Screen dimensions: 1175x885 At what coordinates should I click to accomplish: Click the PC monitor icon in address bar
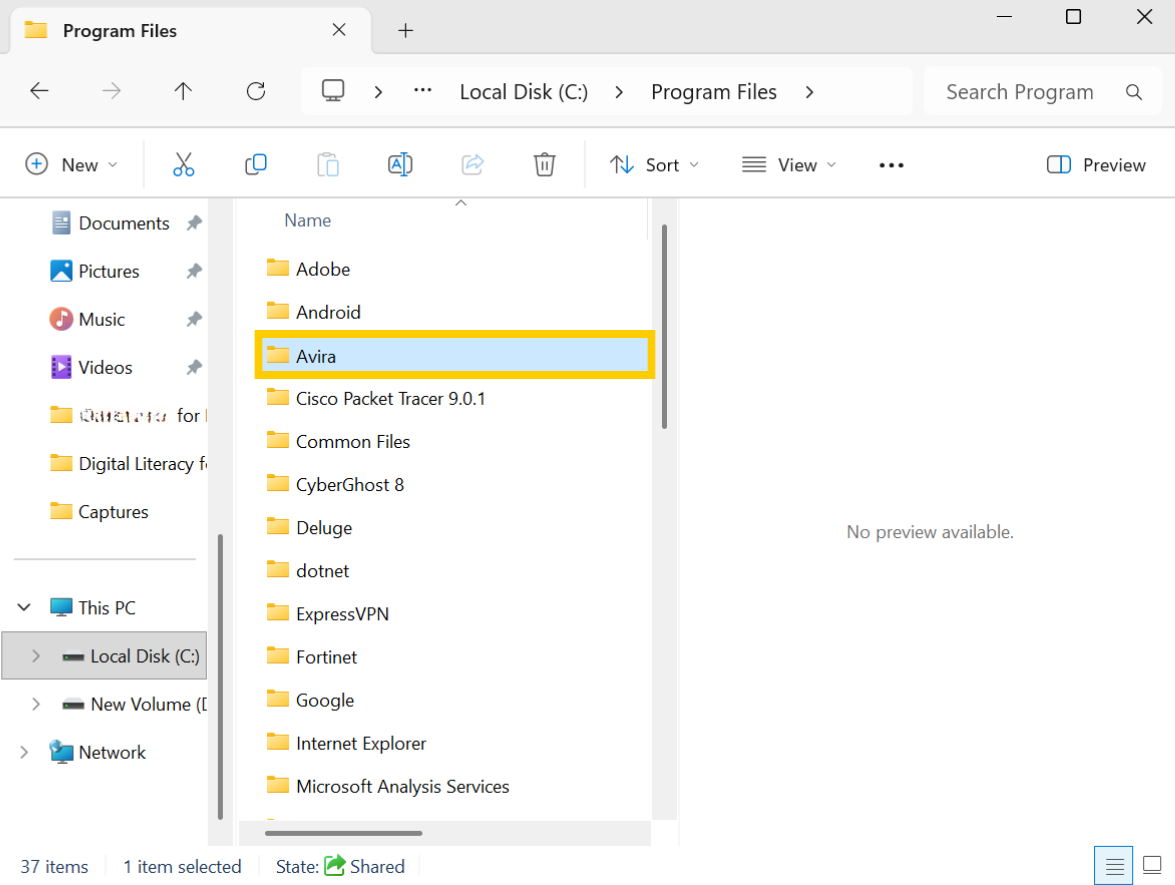tap(333, 91)
